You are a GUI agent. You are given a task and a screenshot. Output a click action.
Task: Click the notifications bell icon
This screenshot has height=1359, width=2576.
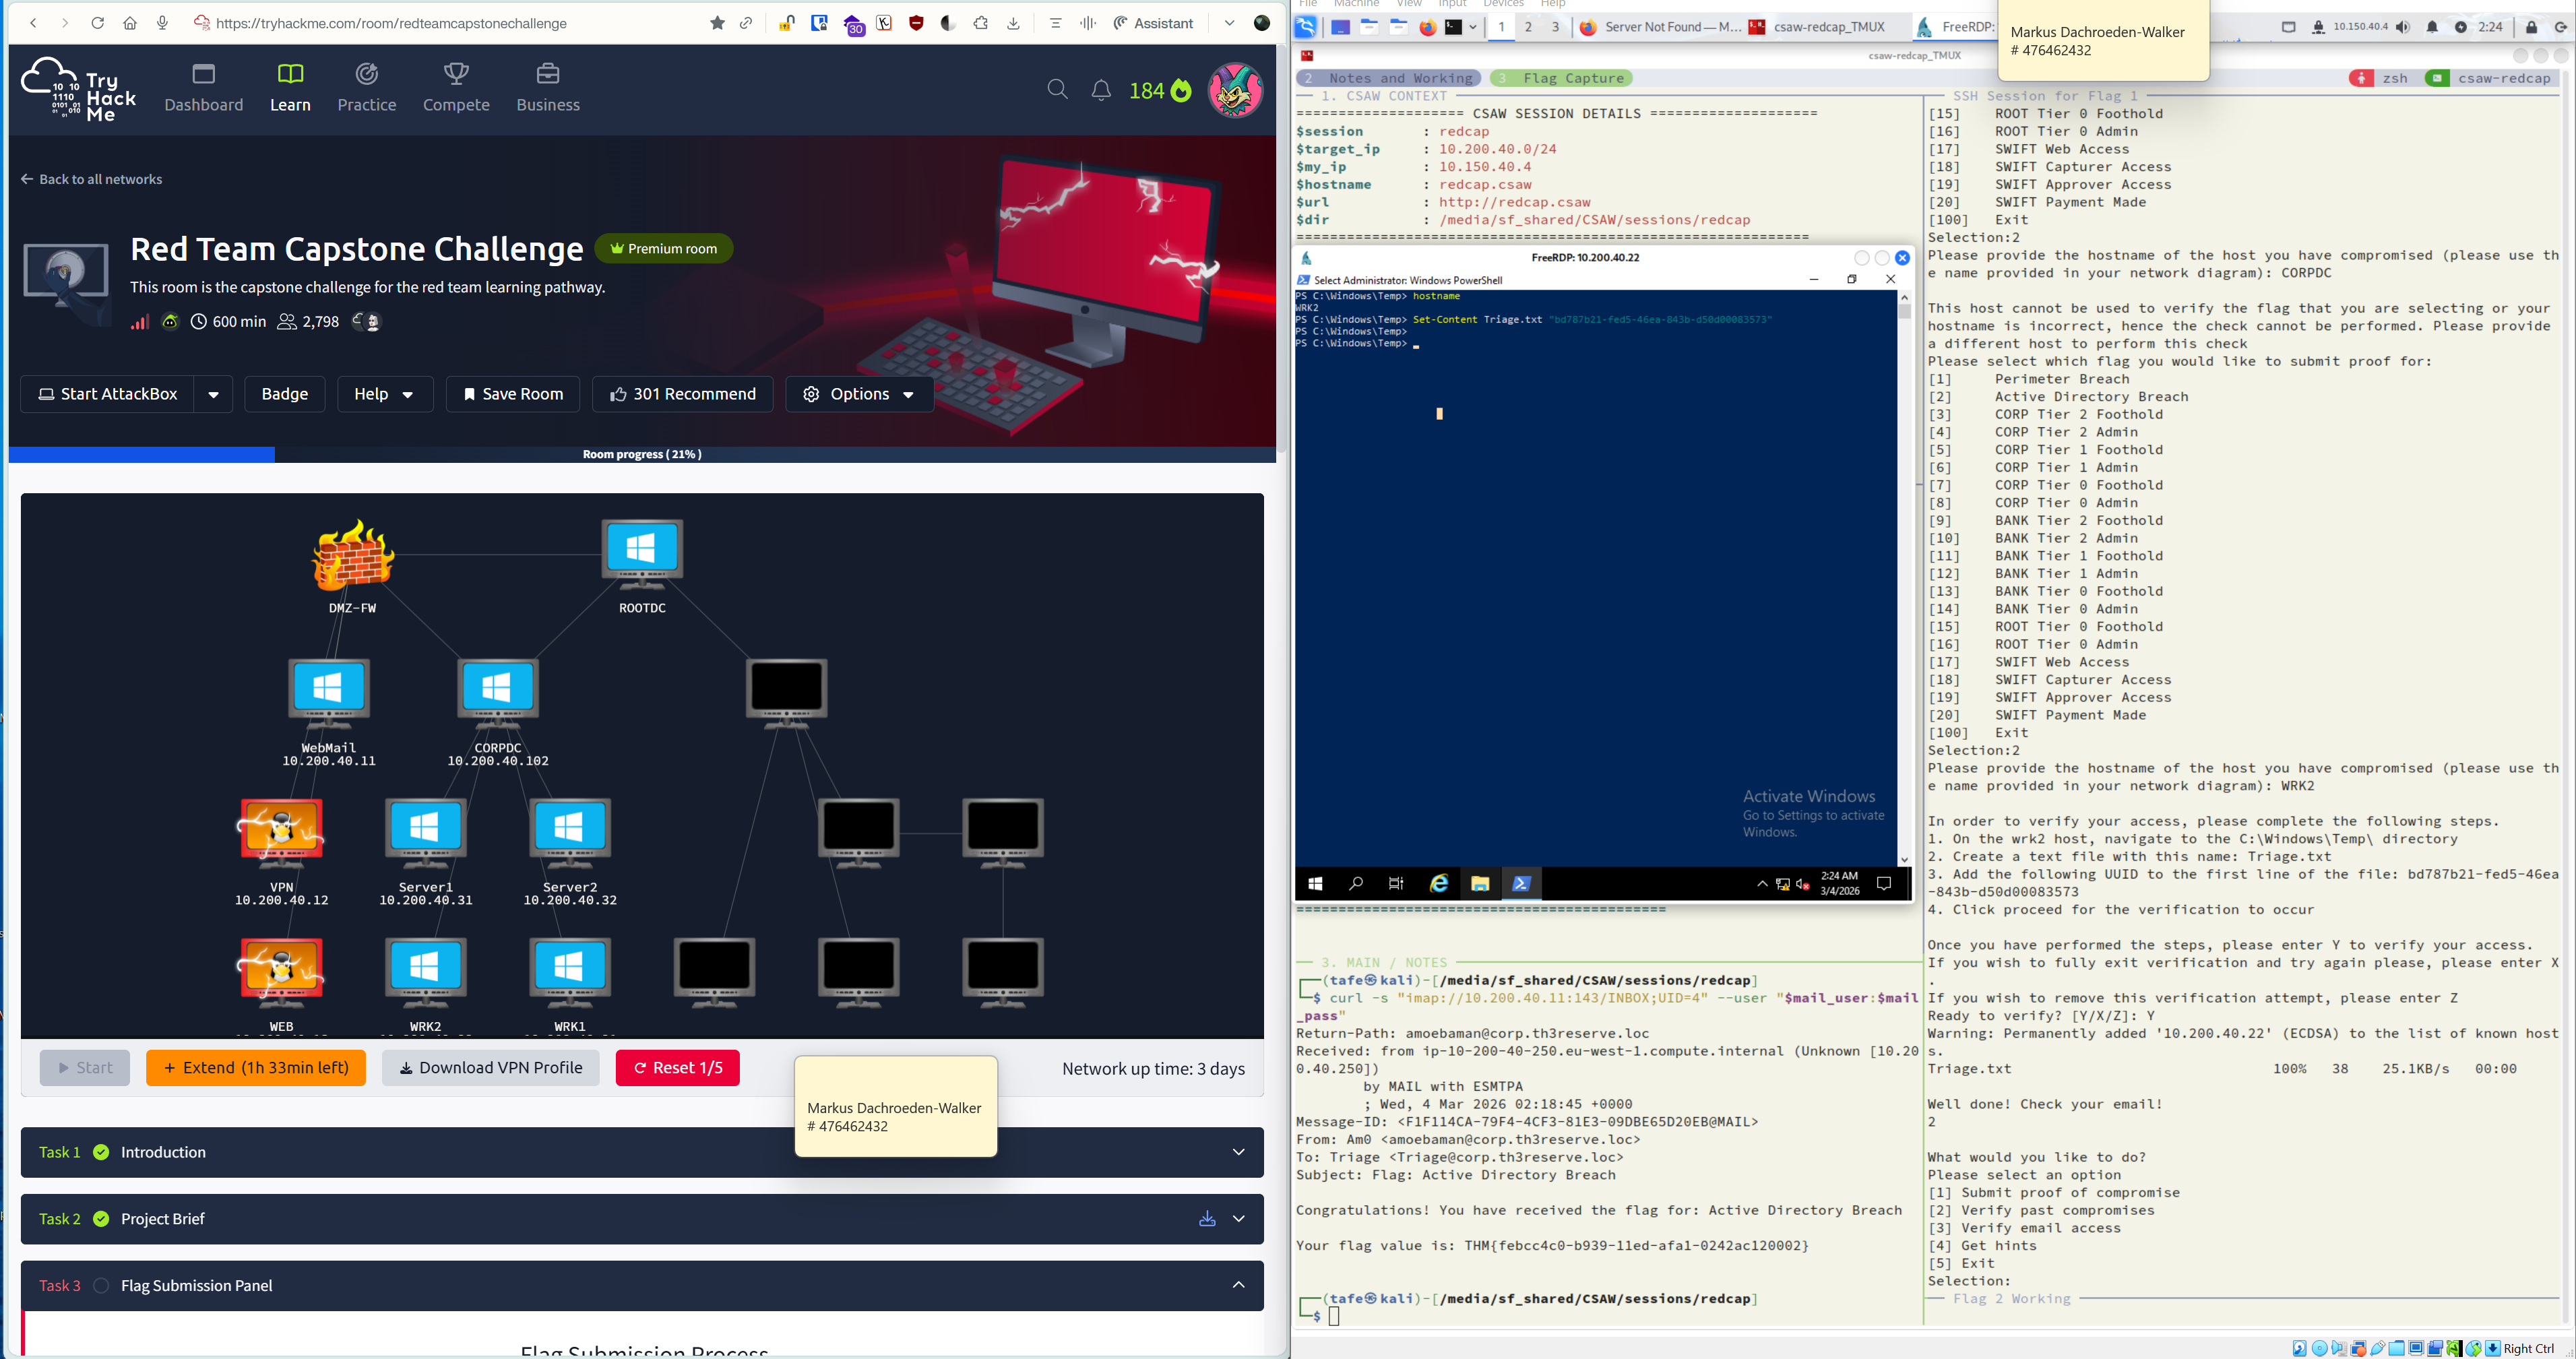[x=1101, y=91]
